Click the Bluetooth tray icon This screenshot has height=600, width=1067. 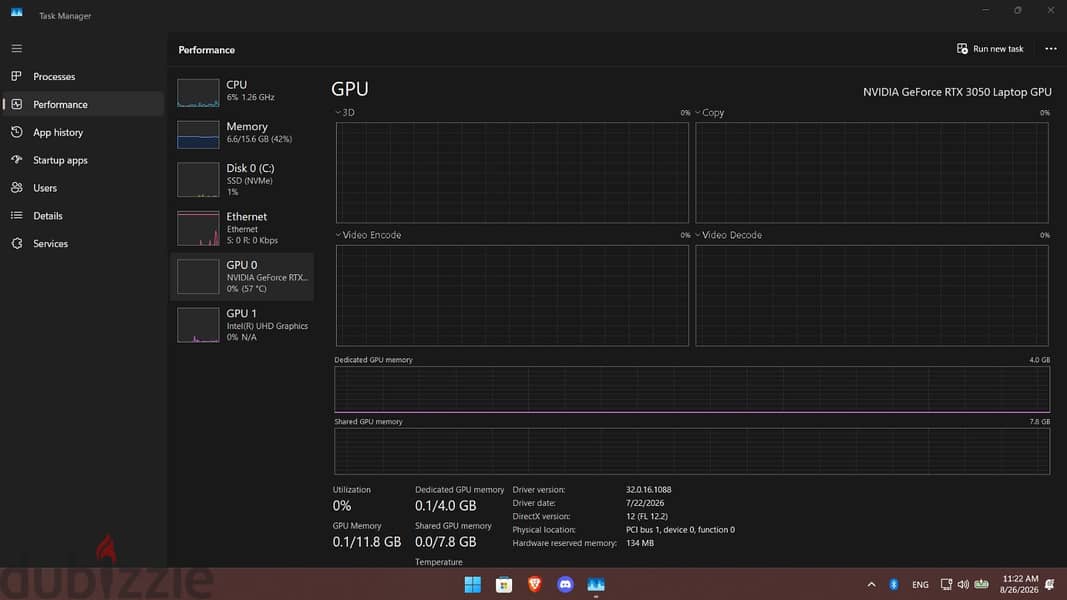point(893,584)
